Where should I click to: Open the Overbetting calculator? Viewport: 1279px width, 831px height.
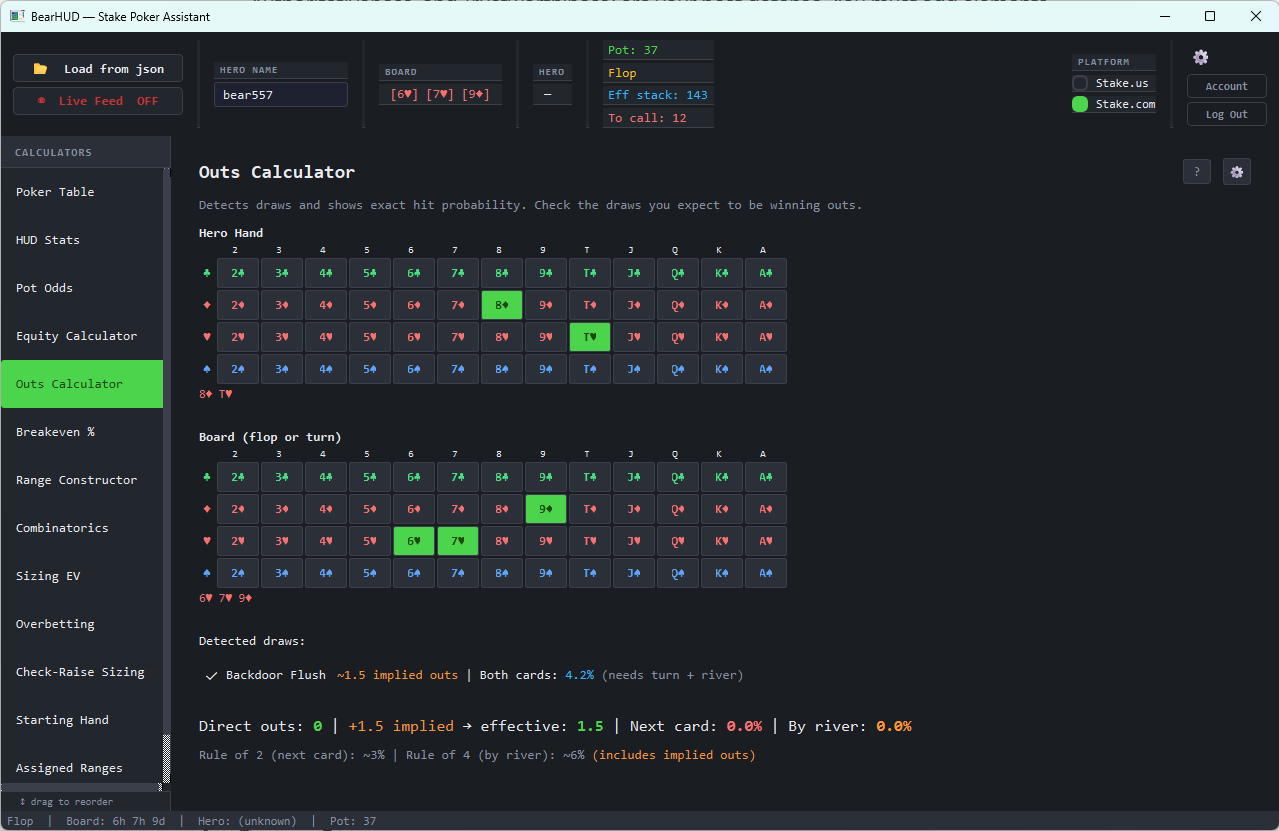point(82,624)
